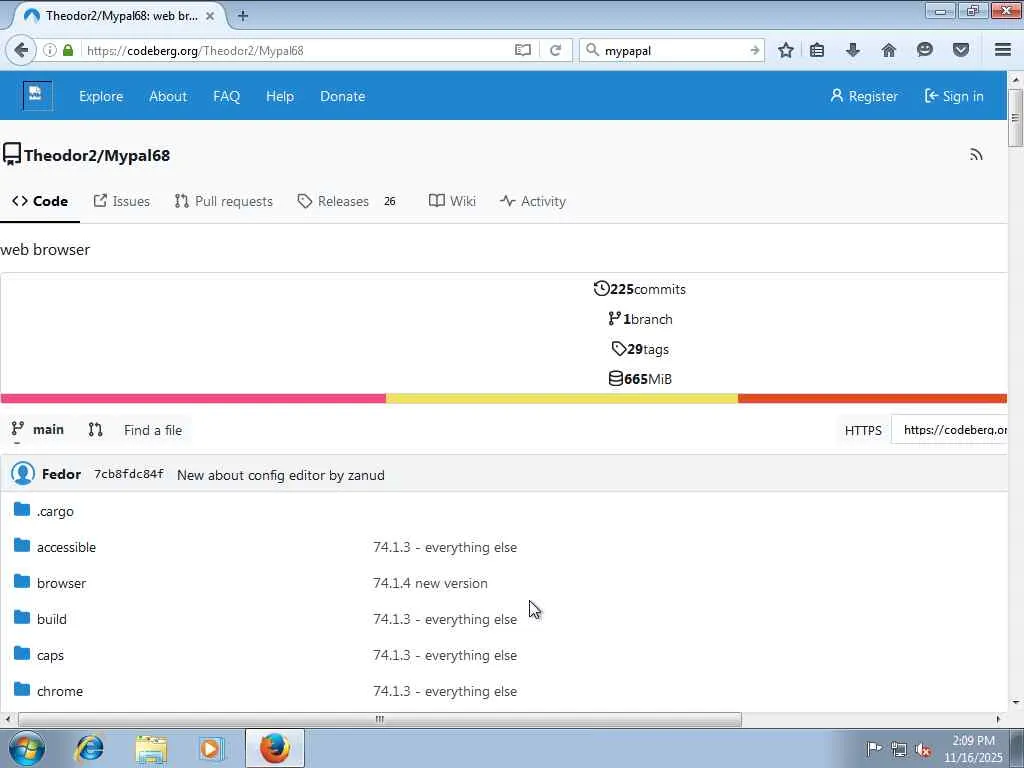Open Help in the top navigation
The height and width of the screenshot is (768, 1024).
coord(280,96)
